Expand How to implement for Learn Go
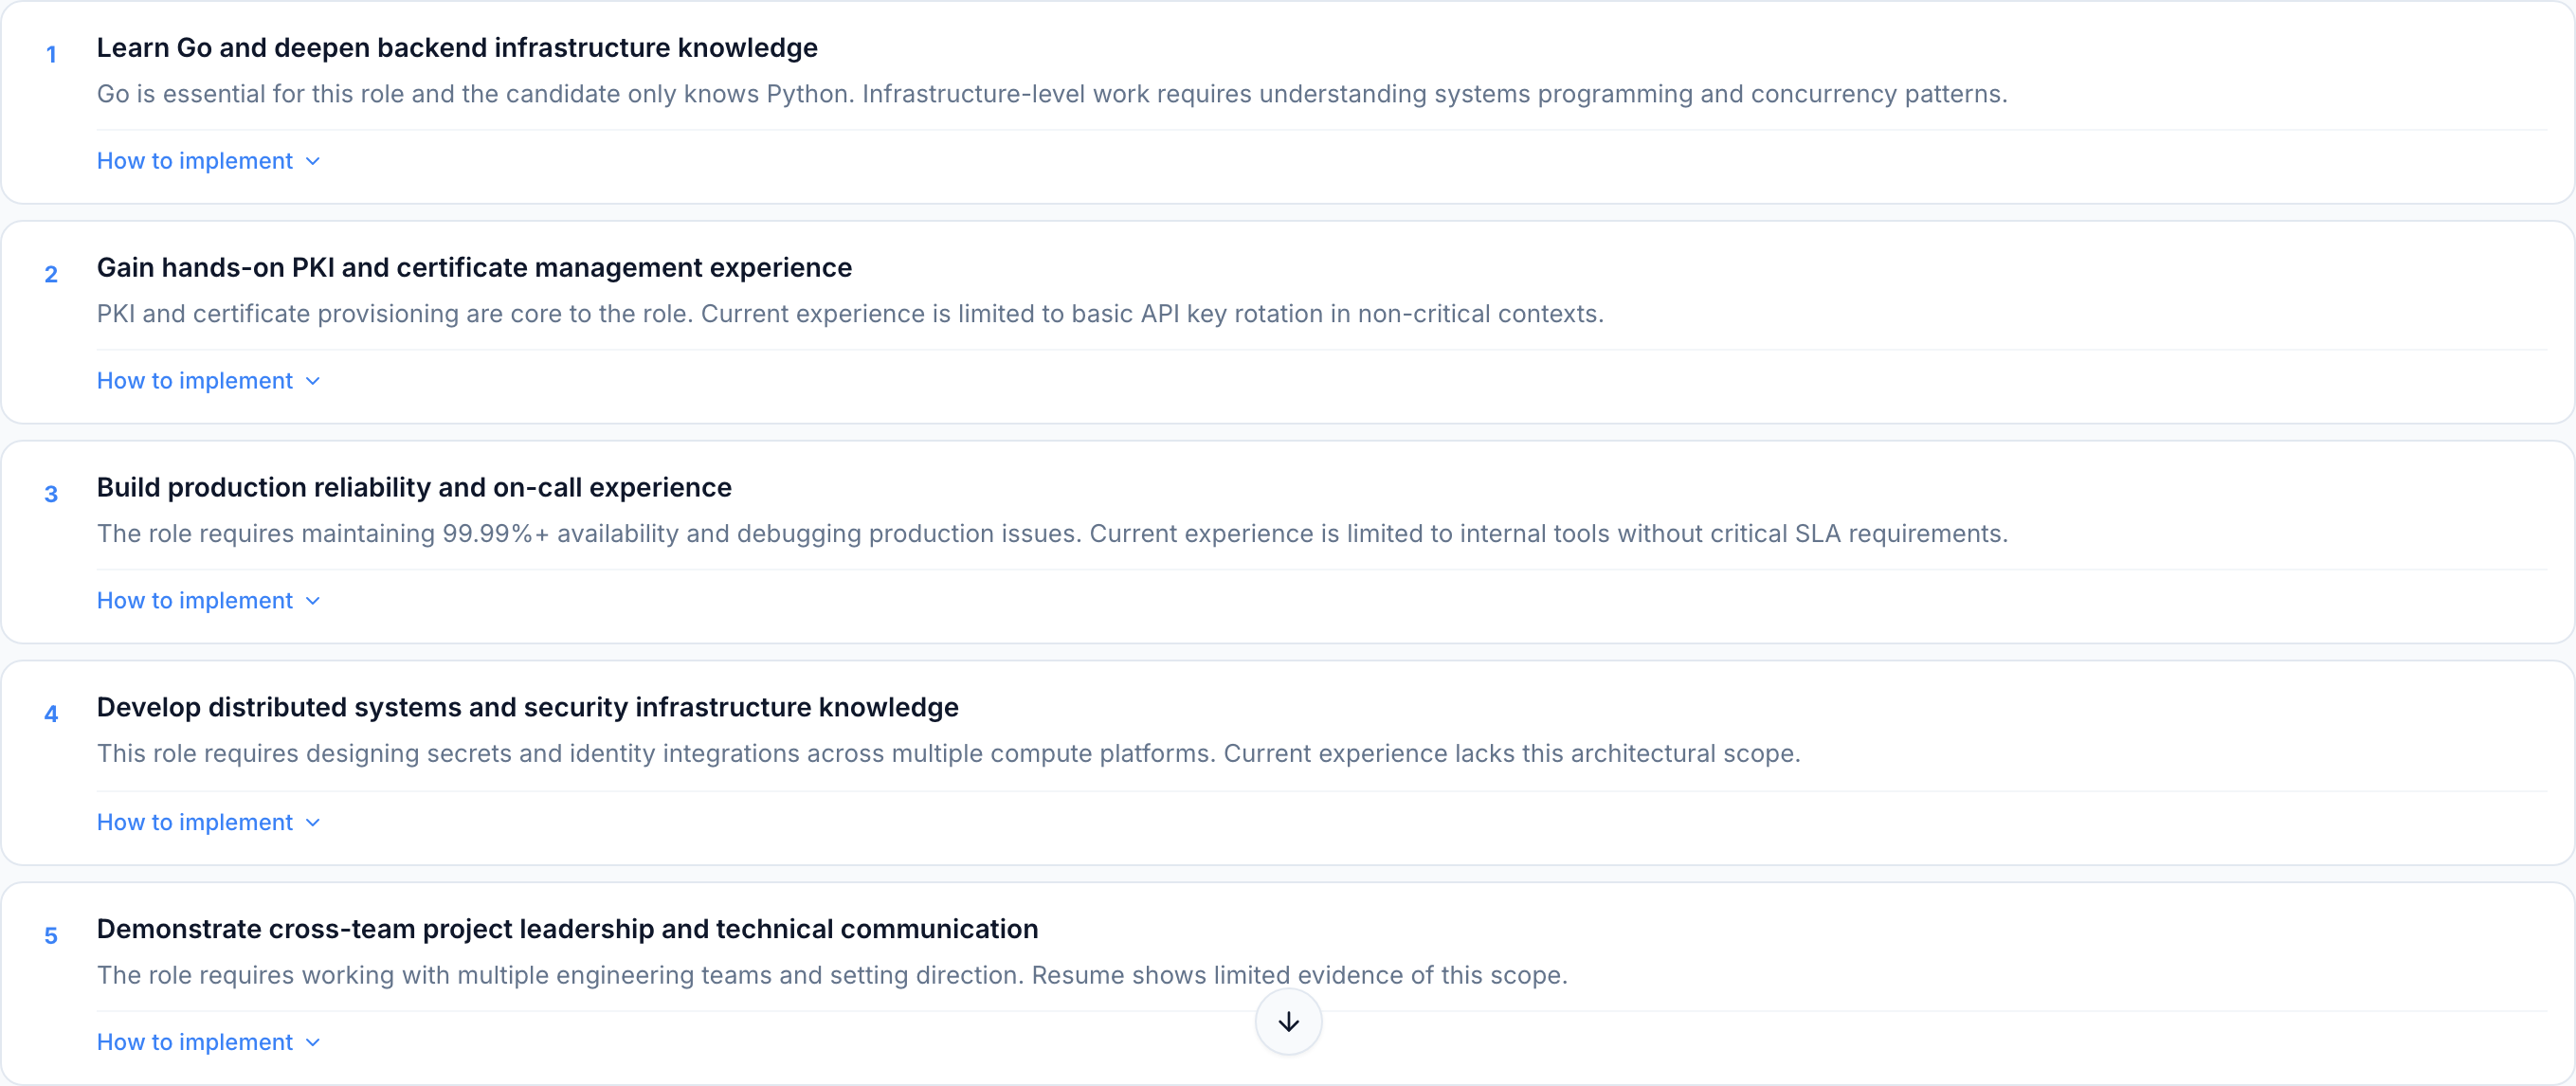This screenshot has height=1086, width=2576. tap(195, 161)
